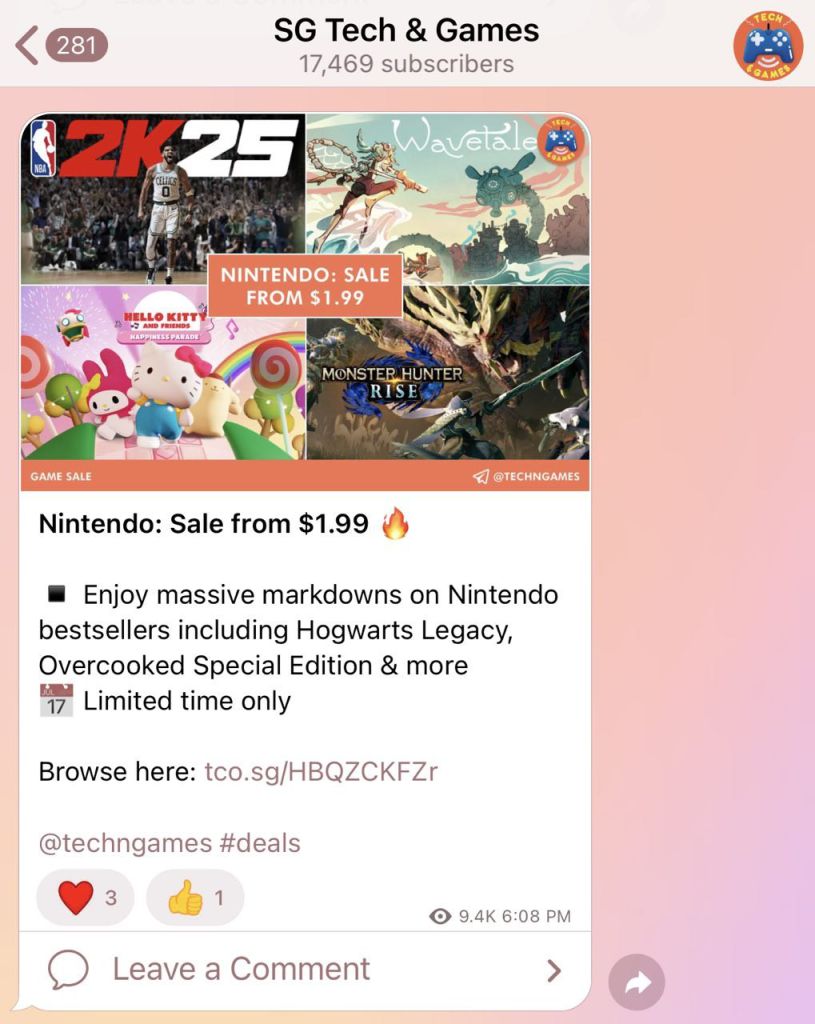Tap the #deals hashtag
This screenshot has height=1024, width=815.
point(260,843)
